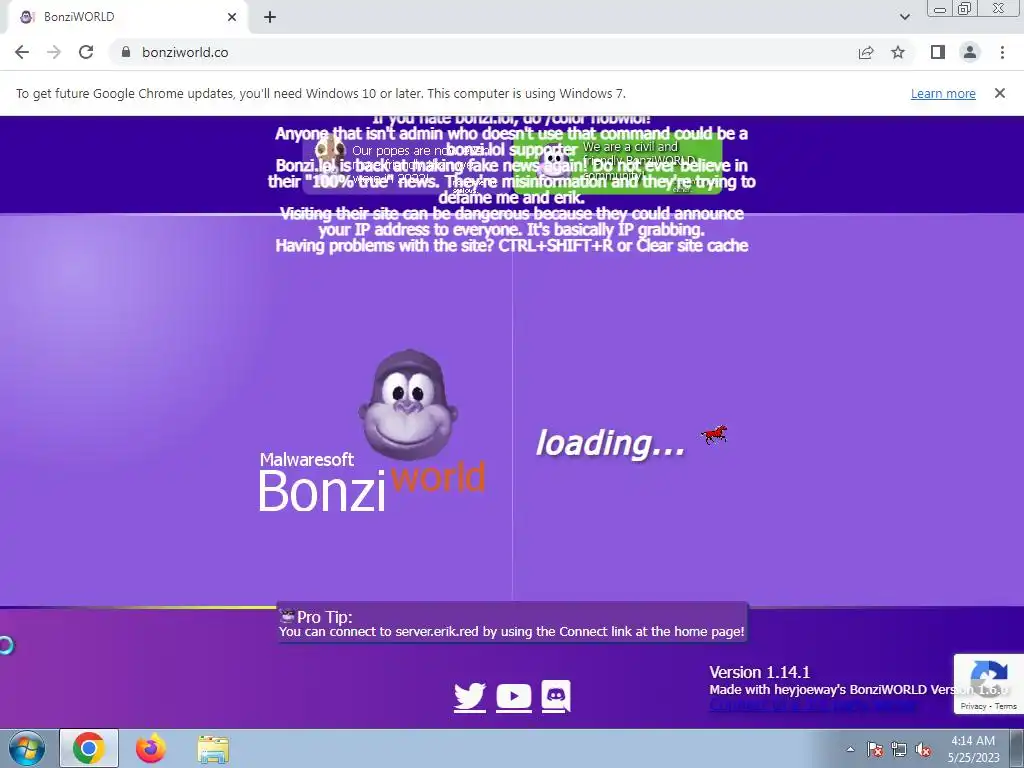Reload the bonziworld.co page
Screen dimensions: 1024x768
click(x=86, y=52)
